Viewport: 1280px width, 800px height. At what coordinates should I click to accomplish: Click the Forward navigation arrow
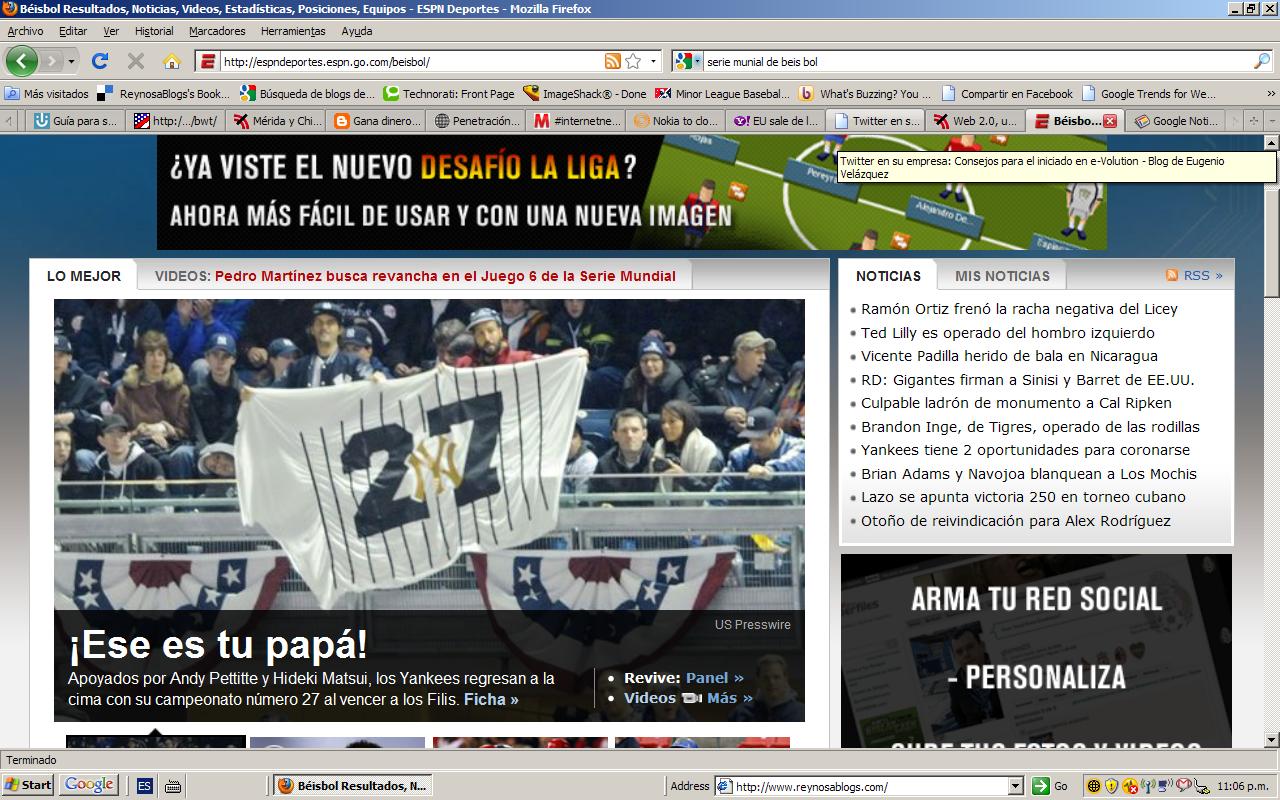(x=50, y=61)
